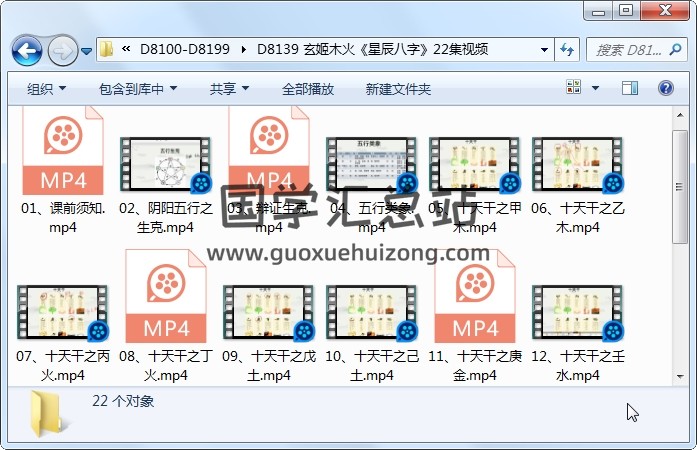The image size is (697, 450).
Task: Open the 包含到库中 menu
Action: click(138, 89)
